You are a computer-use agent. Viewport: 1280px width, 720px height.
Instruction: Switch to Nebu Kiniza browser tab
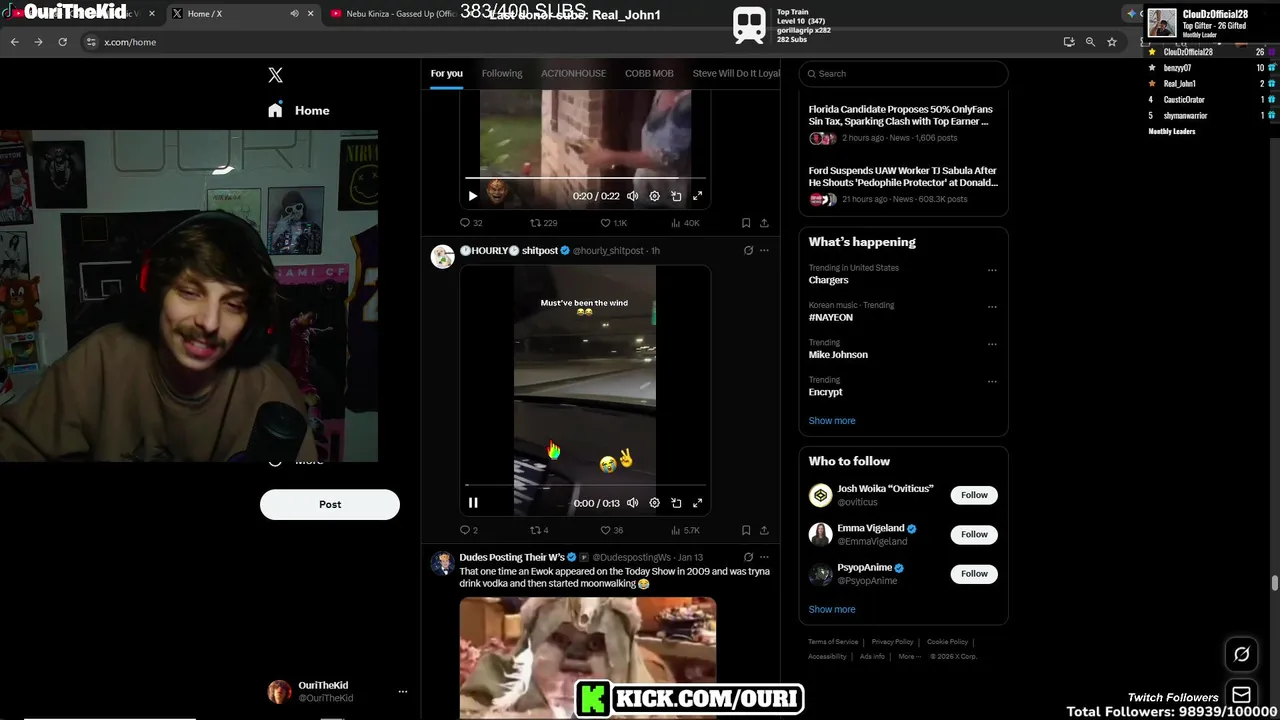tap(400, 13)
